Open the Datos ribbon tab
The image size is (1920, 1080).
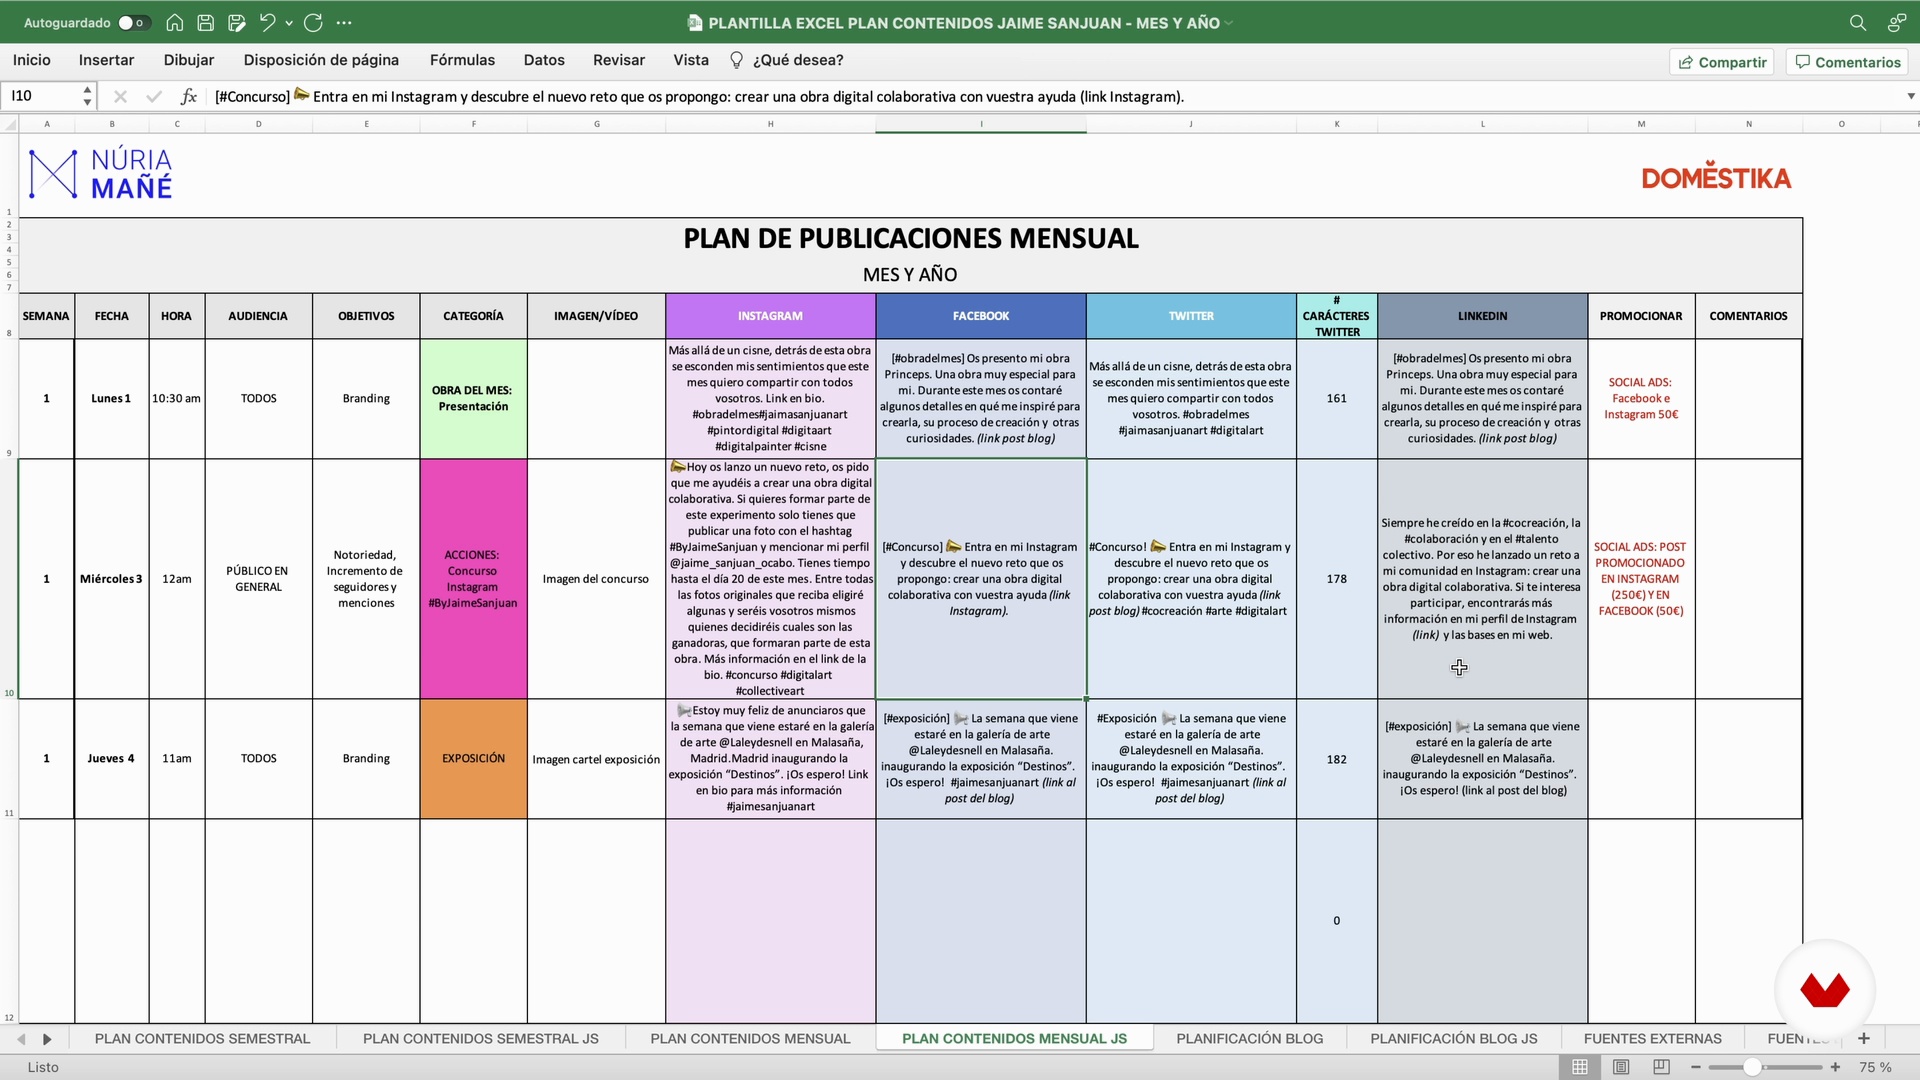point(544,60)
